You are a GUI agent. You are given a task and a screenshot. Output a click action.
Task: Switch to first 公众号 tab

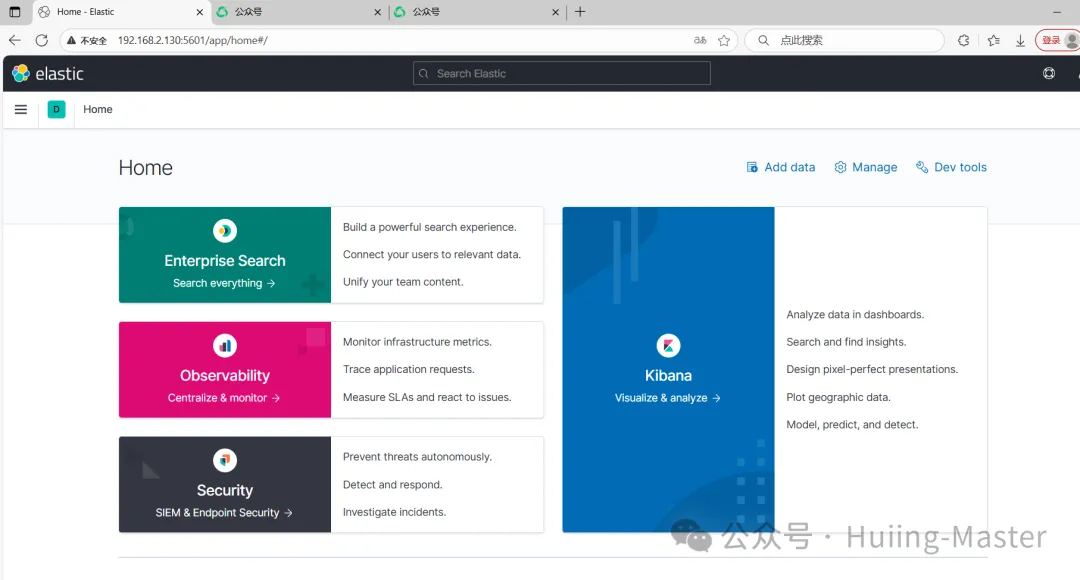tap(300, 12)
